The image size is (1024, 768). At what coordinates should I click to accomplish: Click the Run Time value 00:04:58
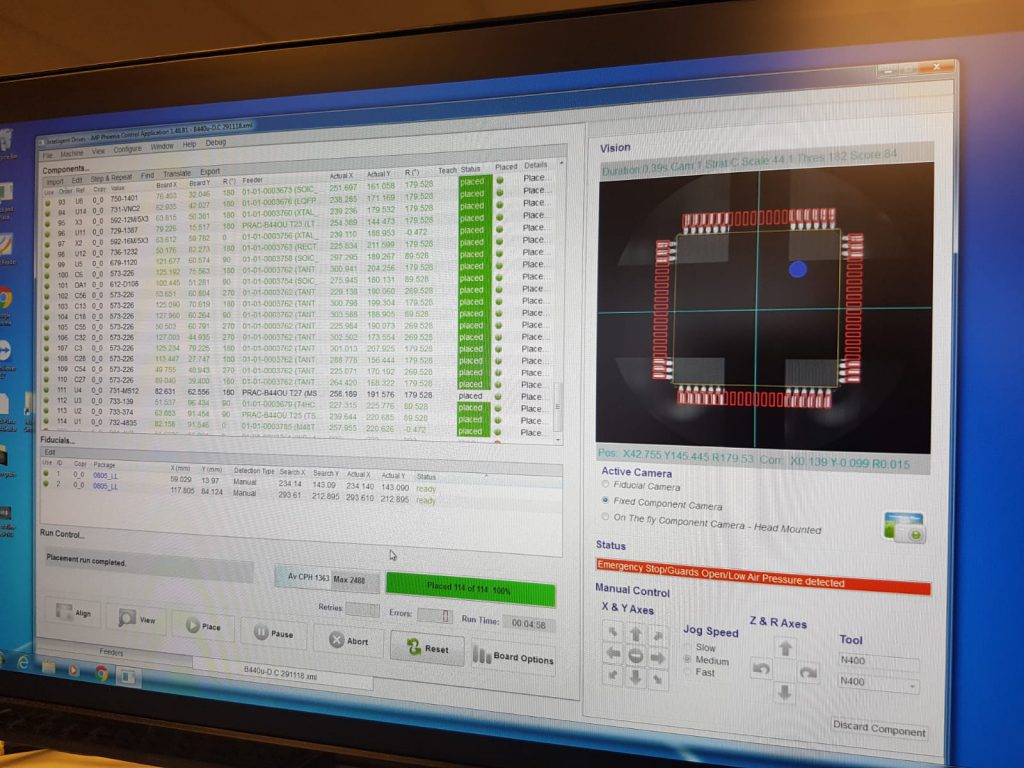click(x=529, y=624)
